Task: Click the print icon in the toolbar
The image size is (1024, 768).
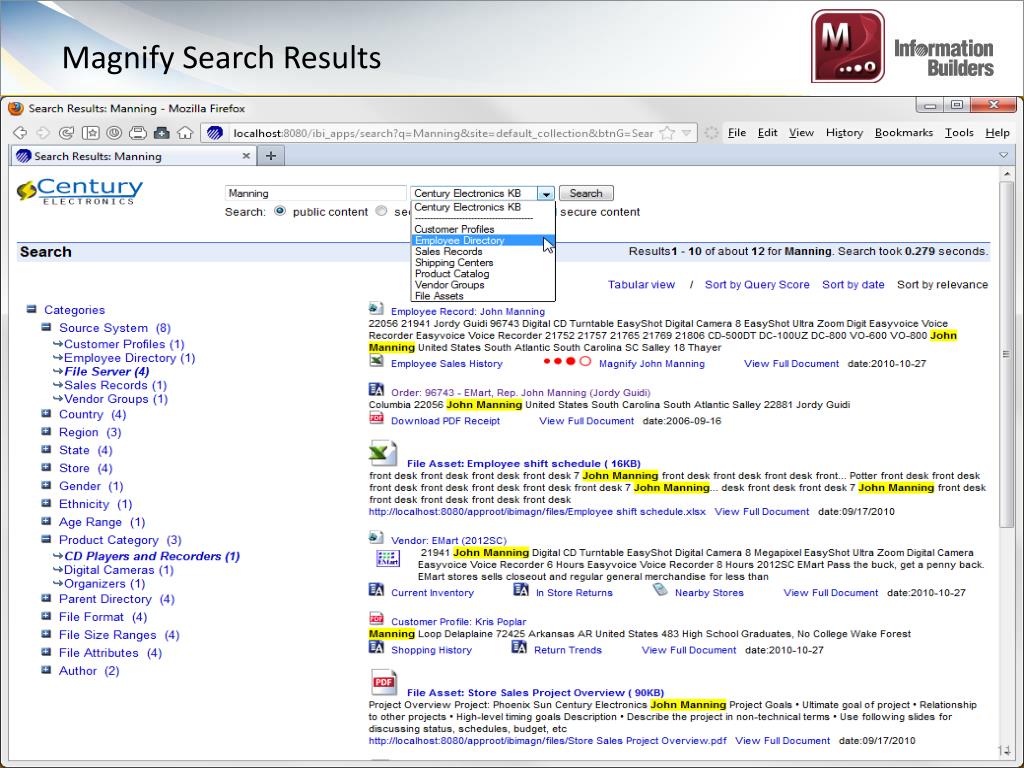Action: click(x=138, y=133)
